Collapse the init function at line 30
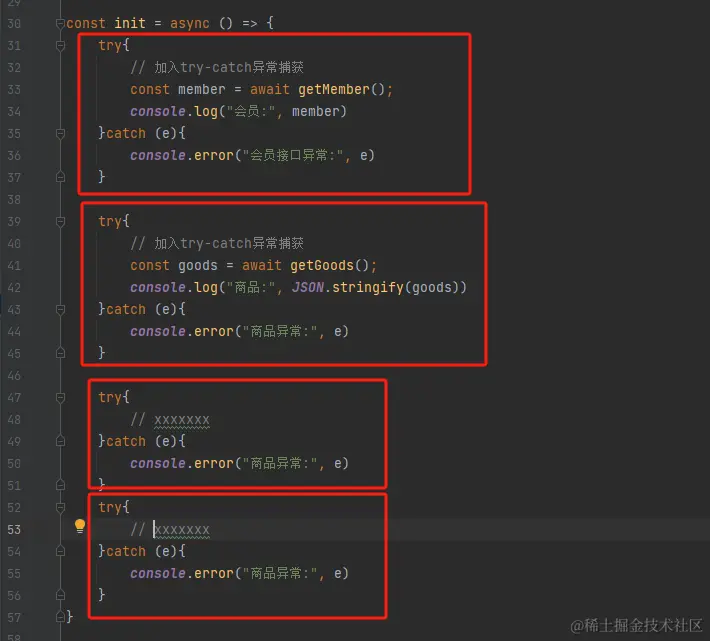This screenshot has height=641, width=710. coord(60,23)
